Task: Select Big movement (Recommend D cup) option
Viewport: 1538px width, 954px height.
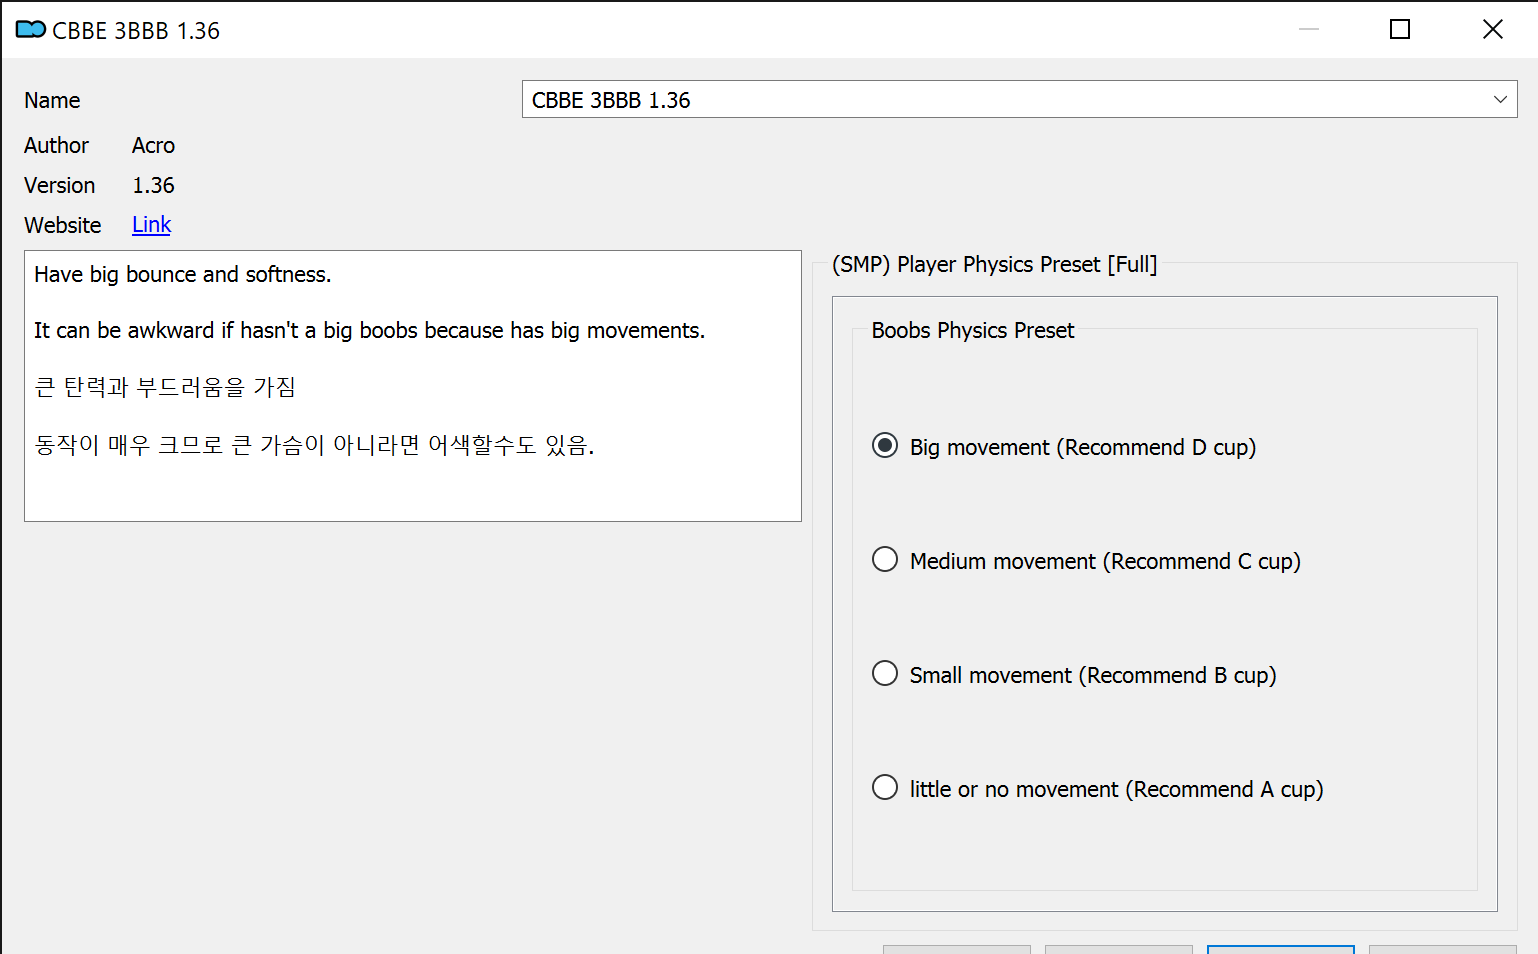Action: coord(1064,446)
